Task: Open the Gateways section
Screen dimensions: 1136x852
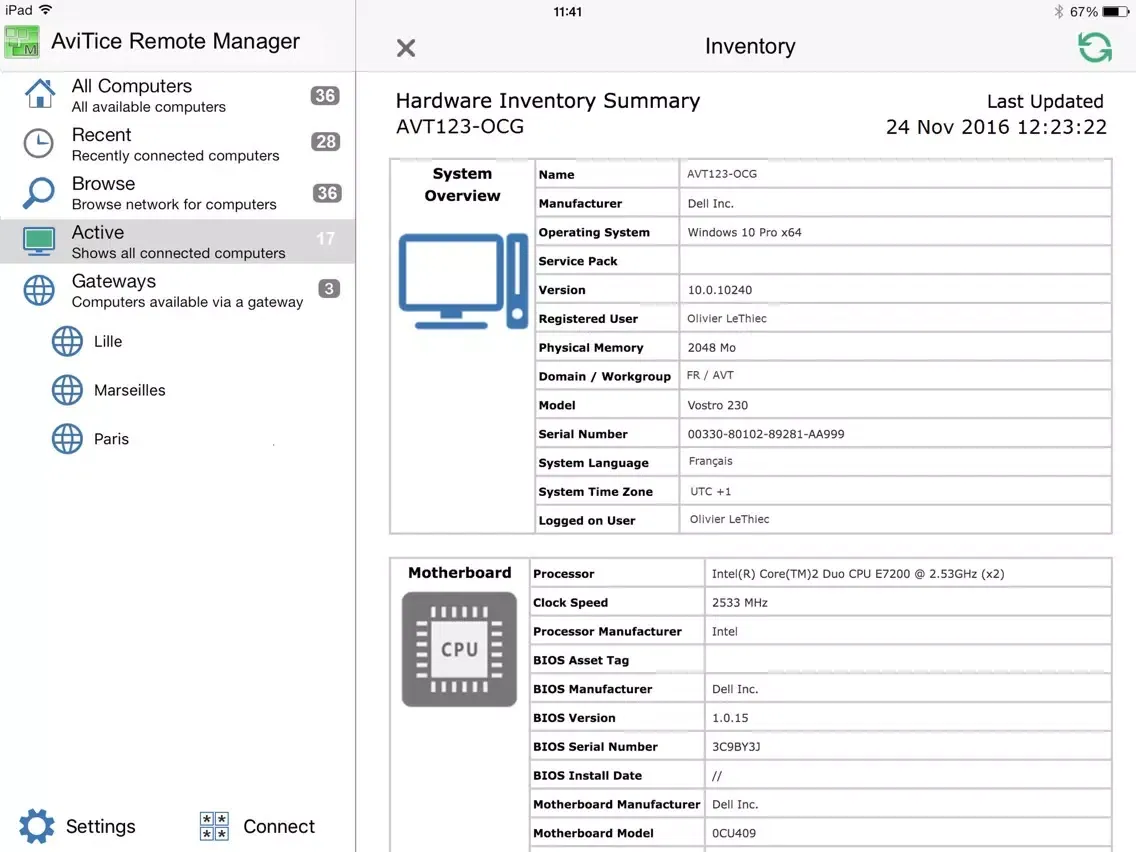Action: tap(178, 291)
